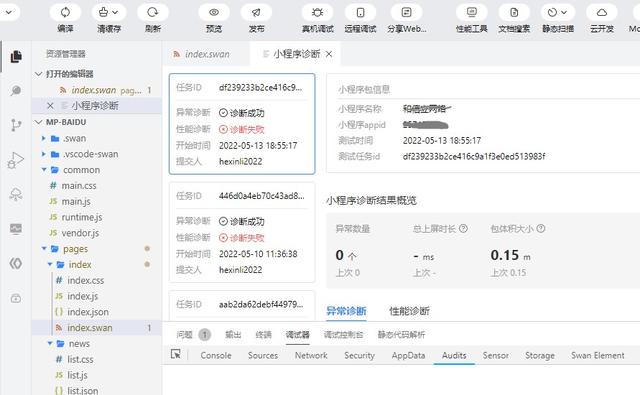Open the 调试控制台 debug console tab
640x395 pixels.
pos(343,335)
